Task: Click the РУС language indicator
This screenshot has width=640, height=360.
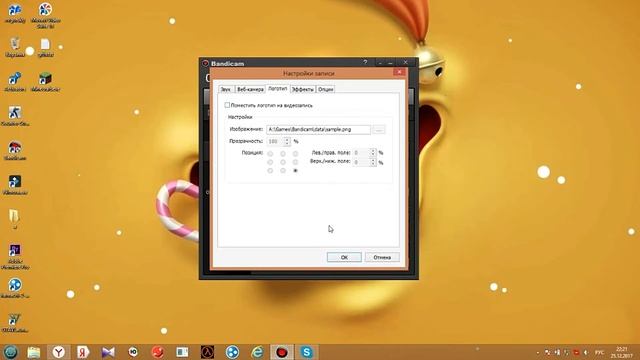Action: point(600,352)
